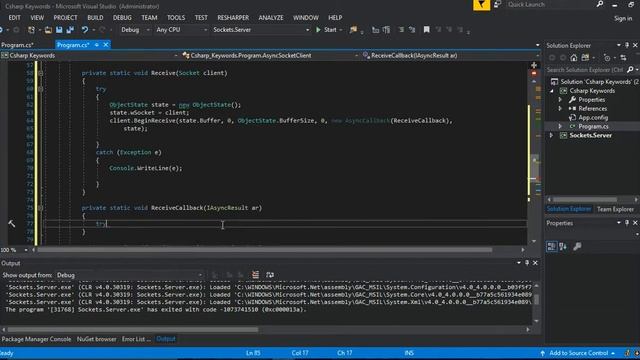Click the Save icon in toolbar
Viewport: 640px width, 360px height.
(x=59, y=30)
